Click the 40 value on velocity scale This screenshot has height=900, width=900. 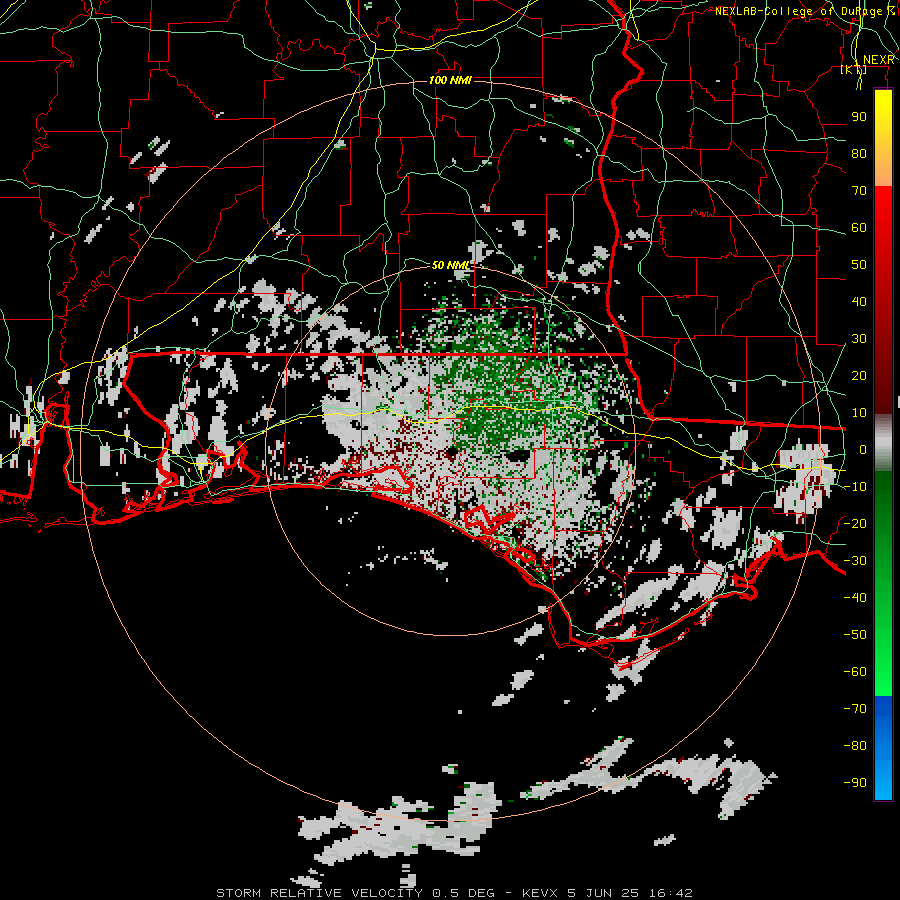click(859, 301)
